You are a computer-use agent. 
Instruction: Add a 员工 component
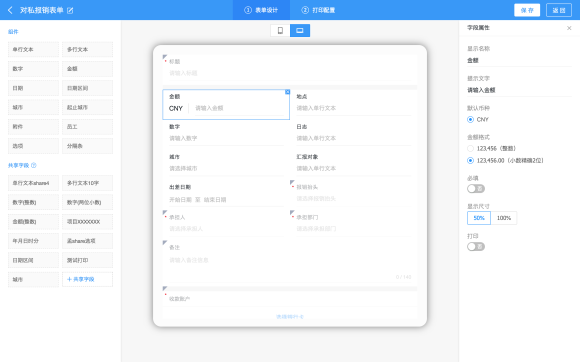(87, 126)
